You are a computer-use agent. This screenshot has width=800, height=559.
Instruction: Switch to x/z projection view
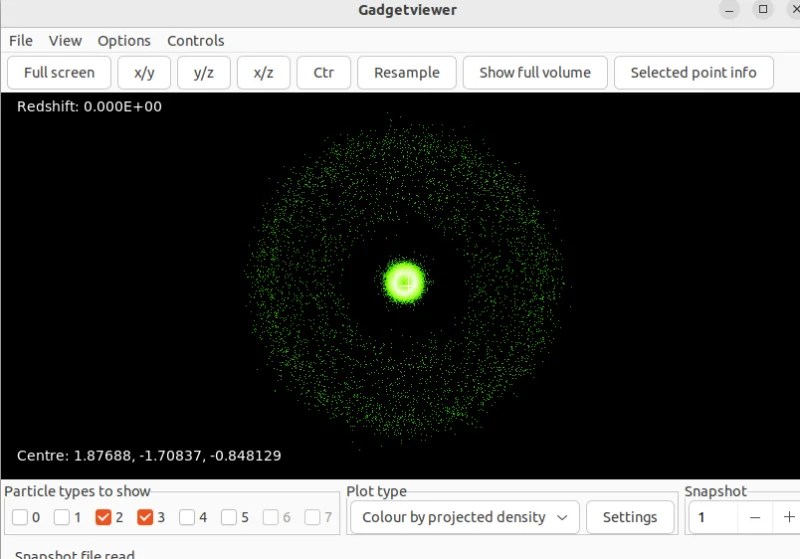263,72
